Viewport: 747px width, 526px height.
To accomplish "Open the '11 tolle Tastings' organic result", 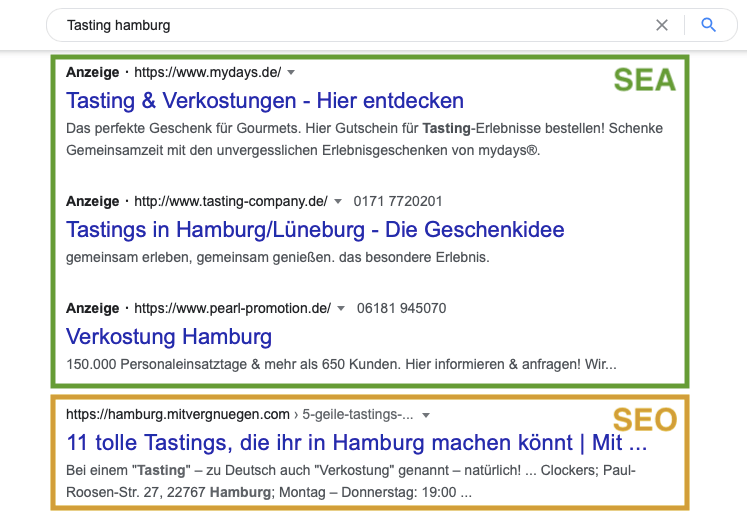I will click(x=356, y=442).
